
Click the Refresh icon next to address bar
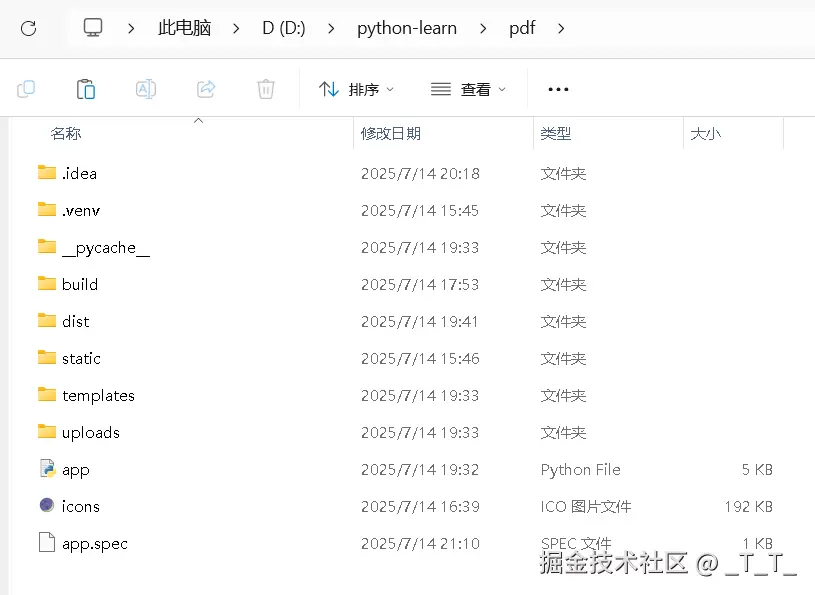28,28
